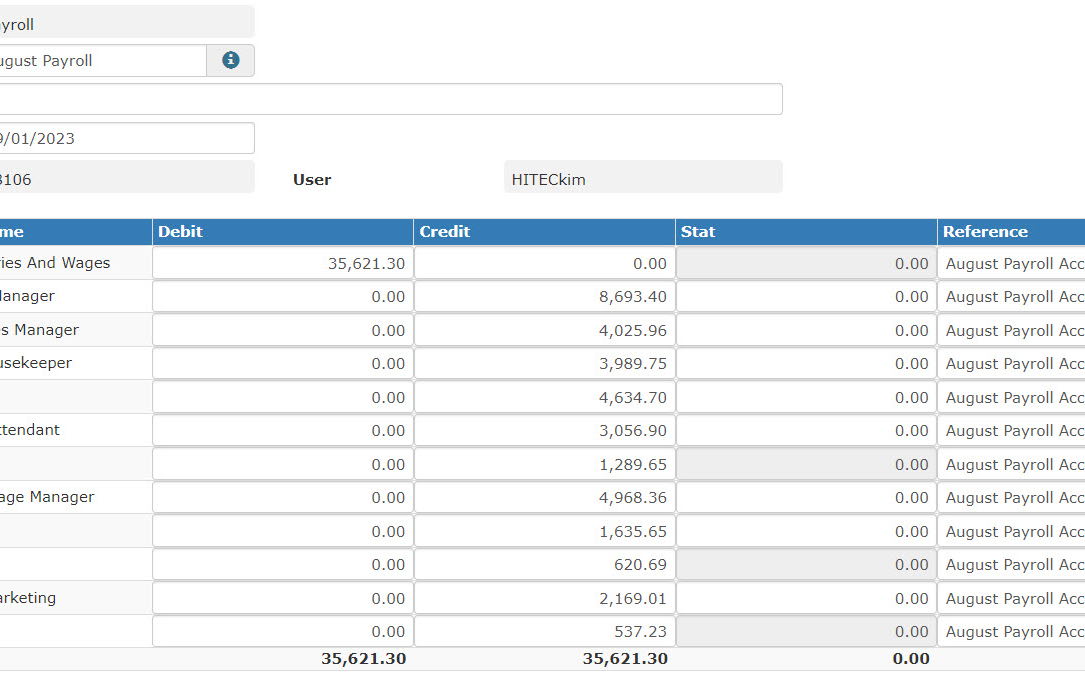Click the 3,989.75 credit cell
Image resolution: width=1085 pixels, height=677 pixels.
[544, 364]
